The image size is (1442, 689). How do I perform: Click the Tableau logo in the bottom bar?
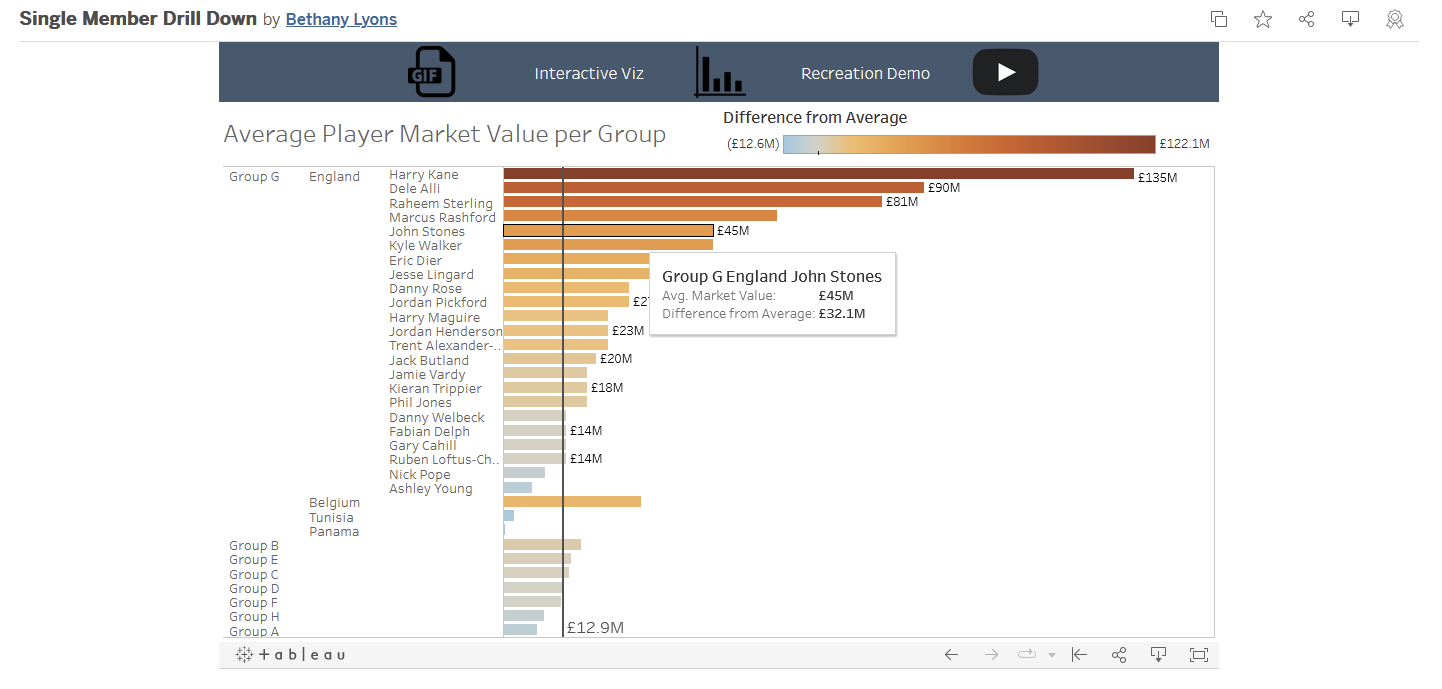pos(291,655)
